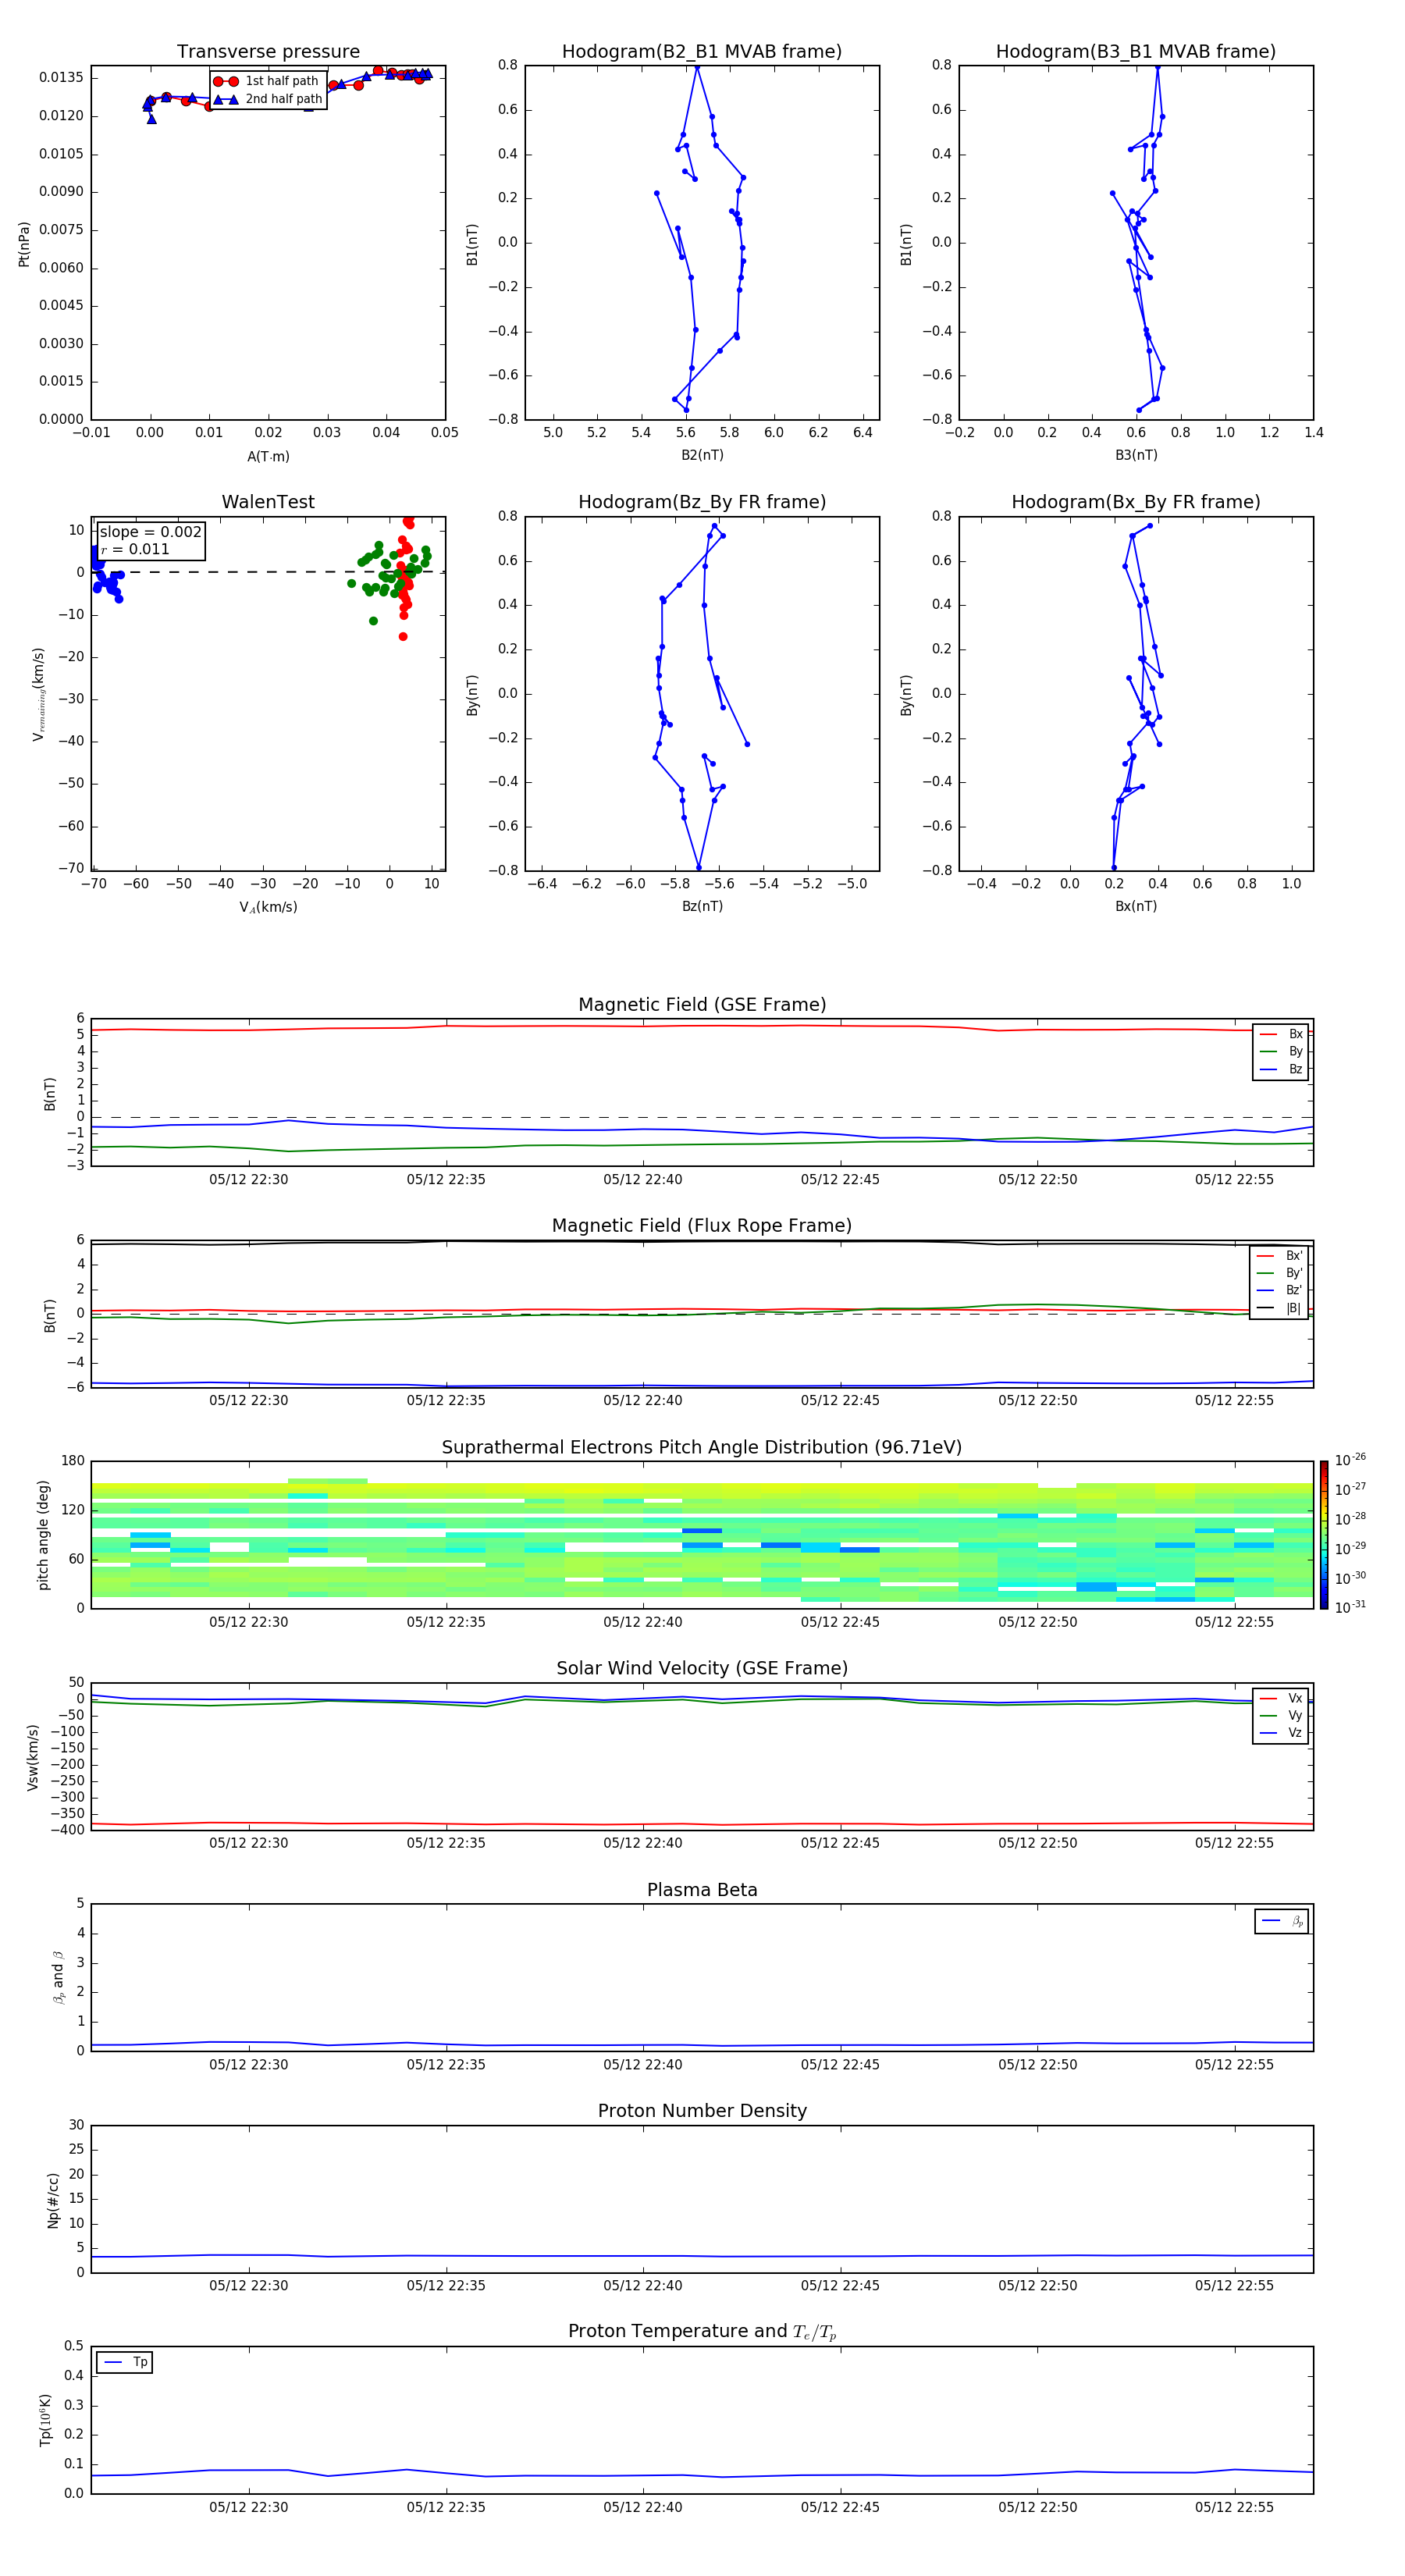Image resolution: width=1405 pixels, height=2576 pixels.
Task: Click the 10^-31 colorbar label
Action: pyautogui.click(x=1350, y=1607)
